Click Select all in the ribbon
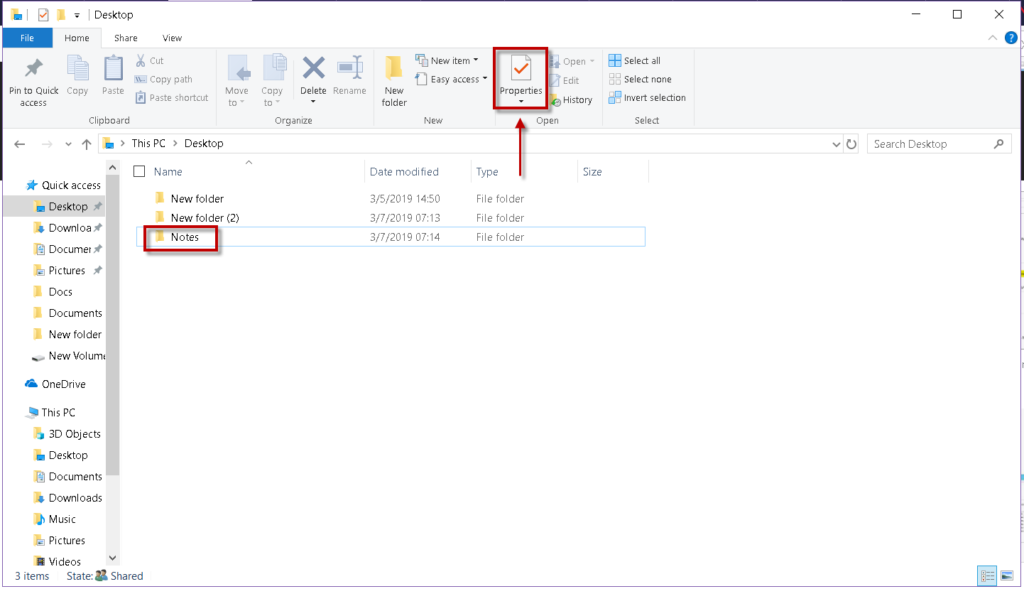Screen dimensions: 1024x589 [x=635, y=61]
